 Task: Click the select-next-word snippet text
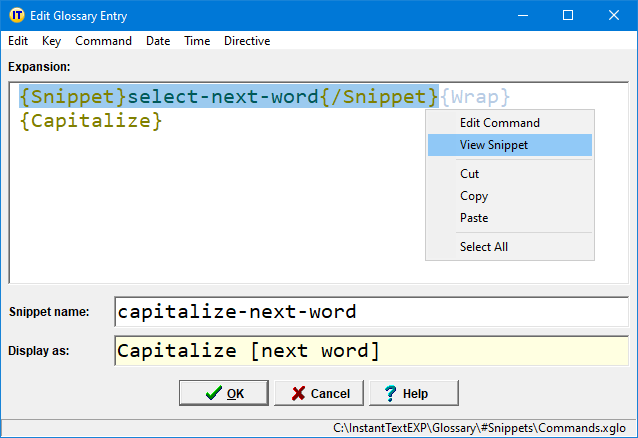point(223,97)
